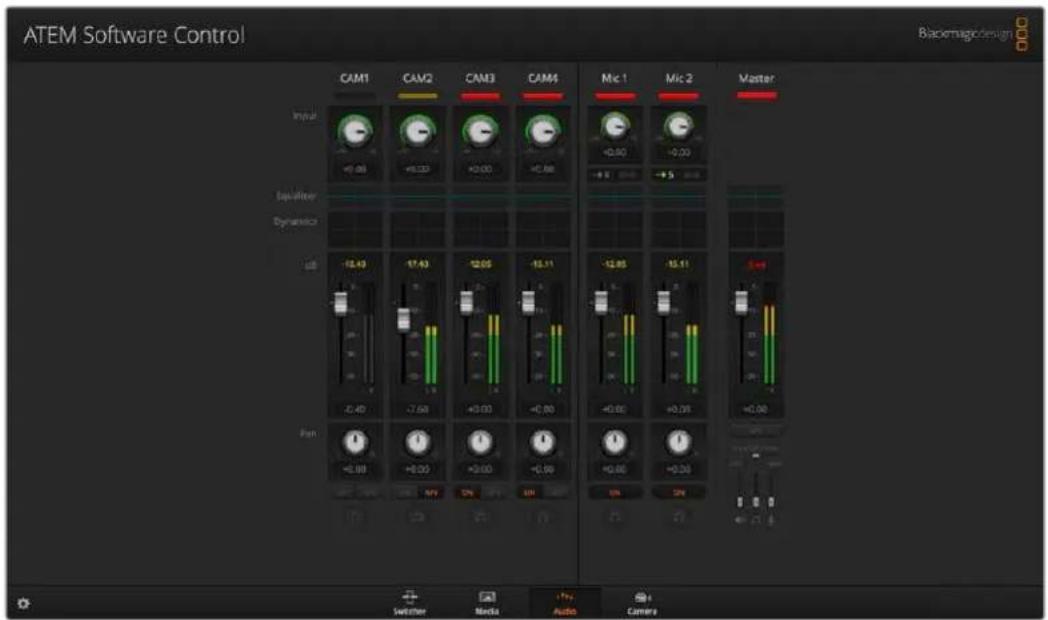Toggle the ON button for CAM2
This screenshot has width=1048, height=620.
[x=405, y=492]
